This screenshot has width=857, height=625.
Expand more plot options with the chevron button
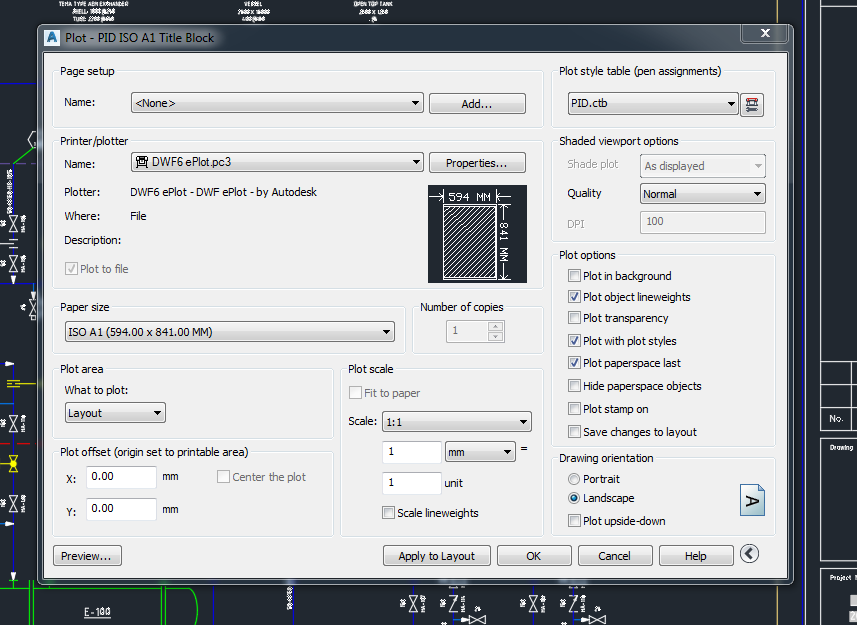click(749, 552)
